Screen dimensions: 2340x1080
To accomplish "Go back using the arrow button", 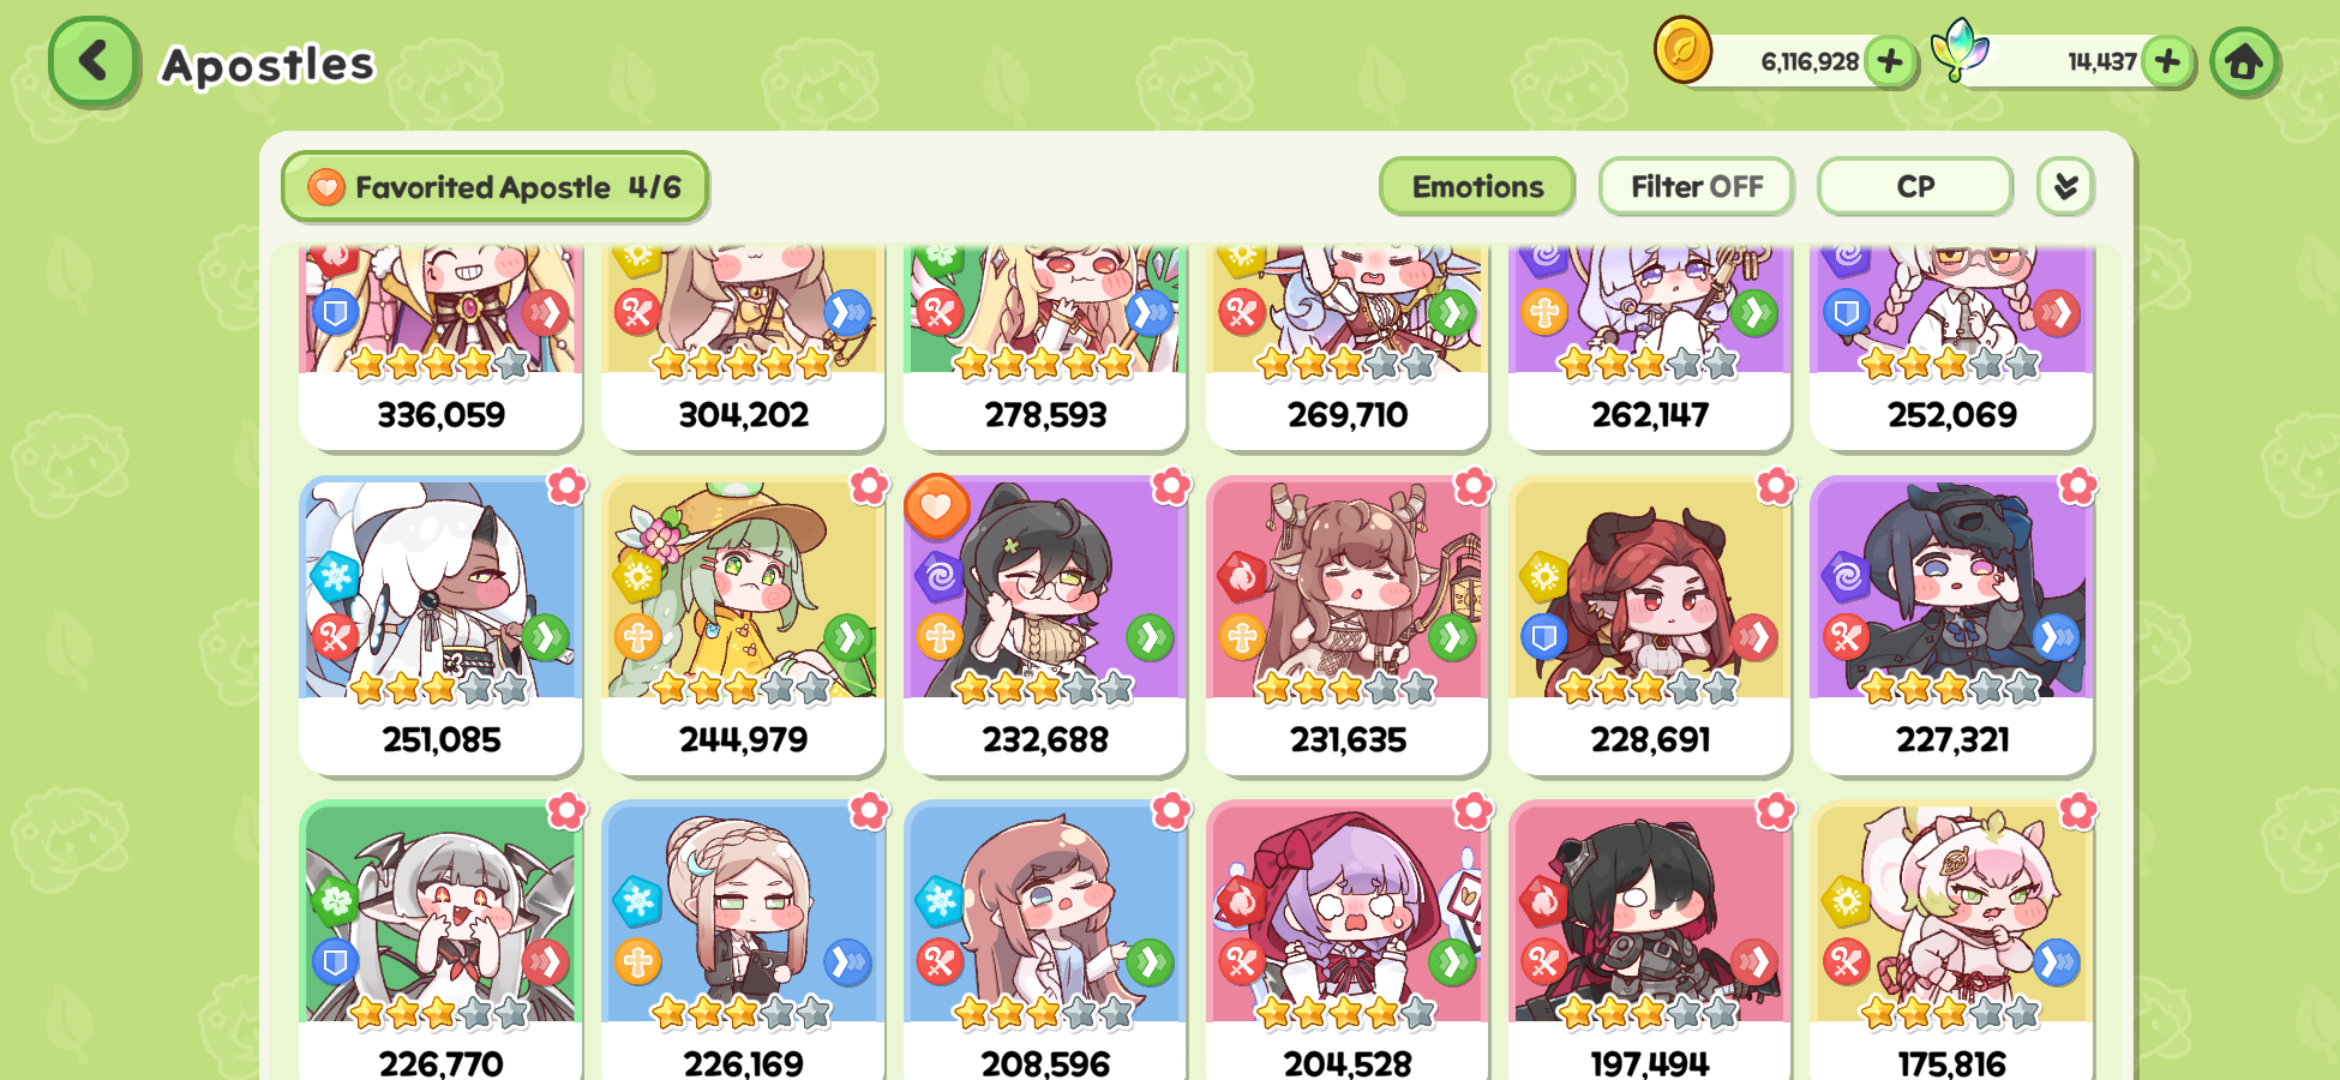I will (x=93, y=61).
